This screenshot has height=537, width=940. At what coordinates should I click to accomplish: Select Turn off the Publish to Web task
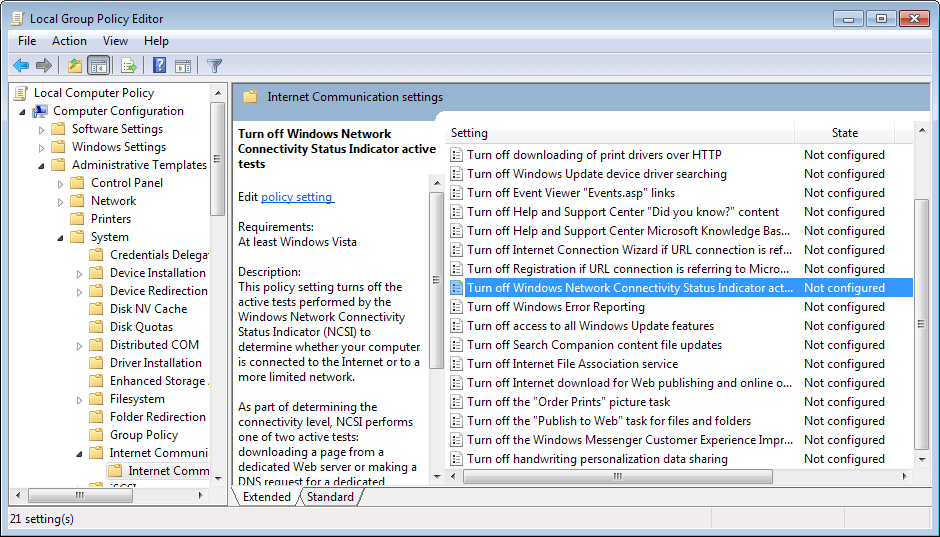(x=608, y=421)
